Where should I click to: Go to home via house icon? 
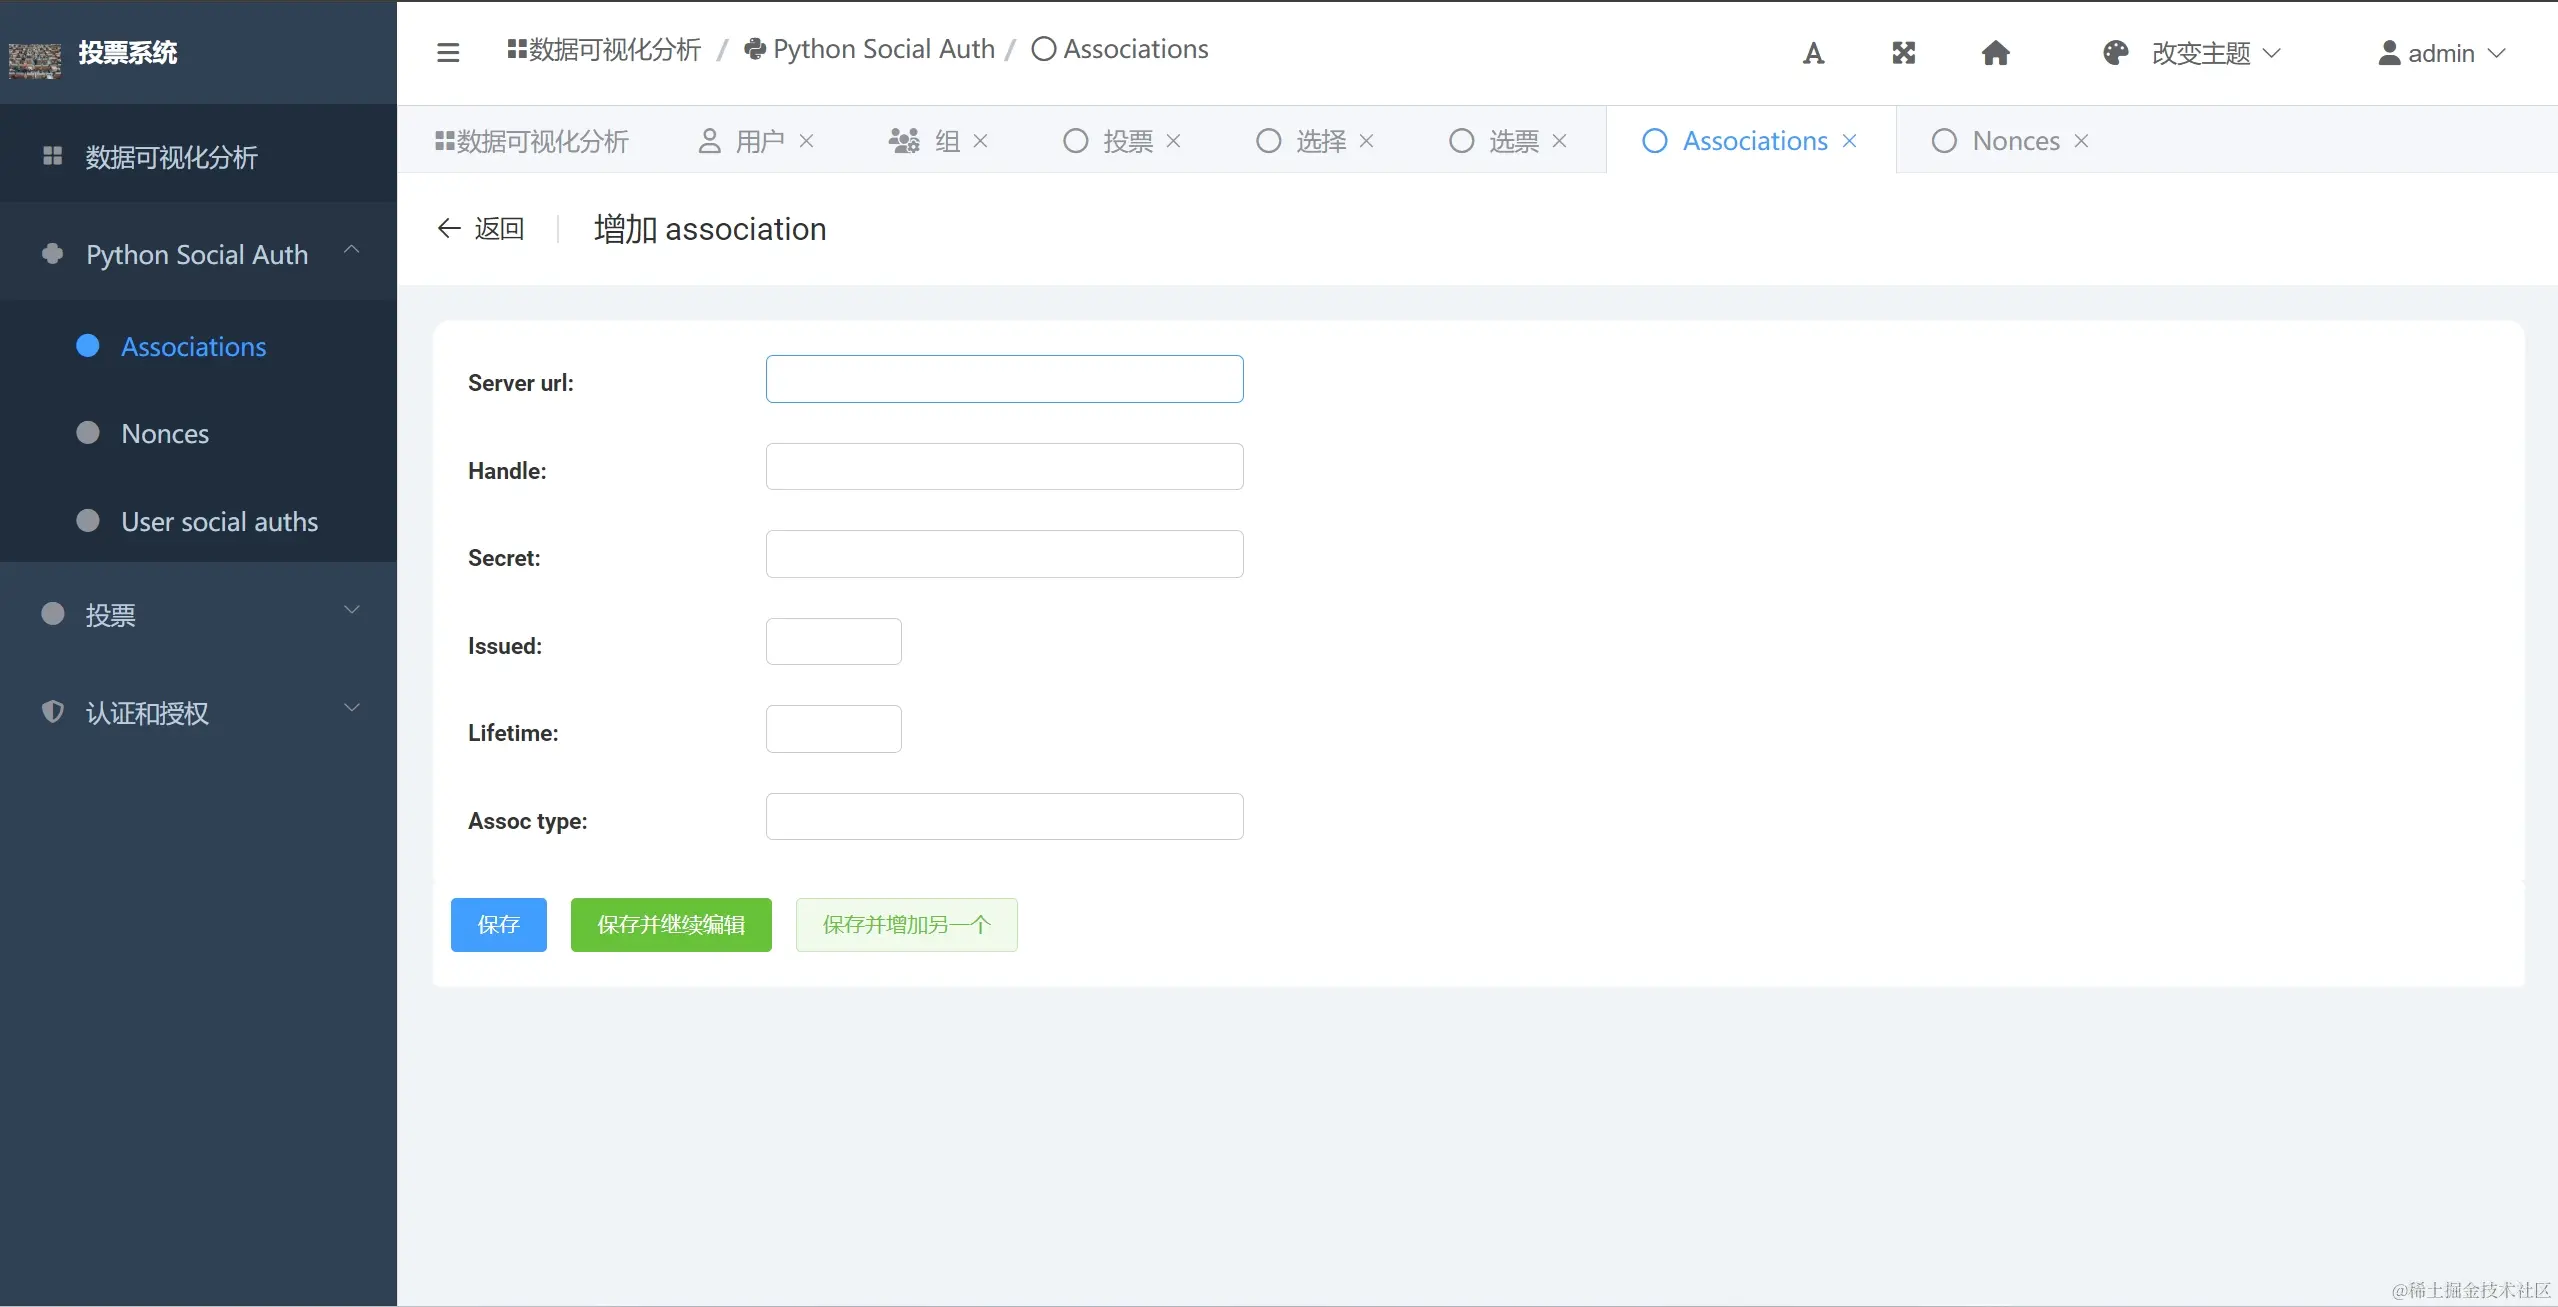(x=1995, y=53)
